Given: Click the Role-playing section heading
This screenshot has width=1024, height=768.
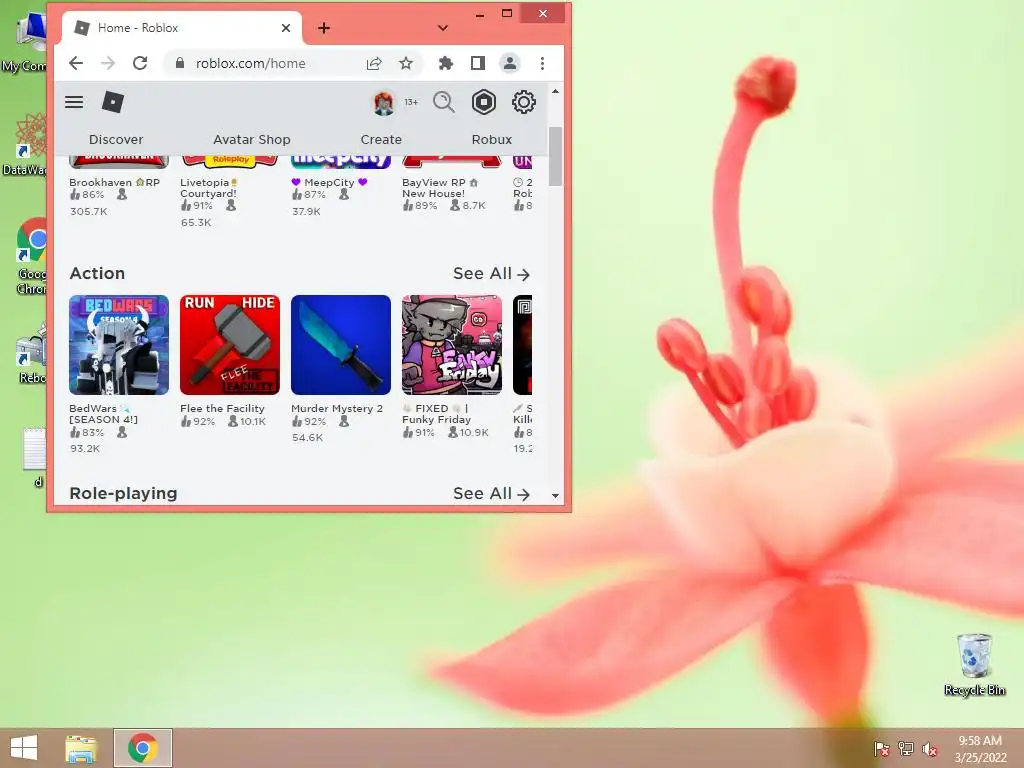Looking at the screenshot, I should tap(123, 494).
